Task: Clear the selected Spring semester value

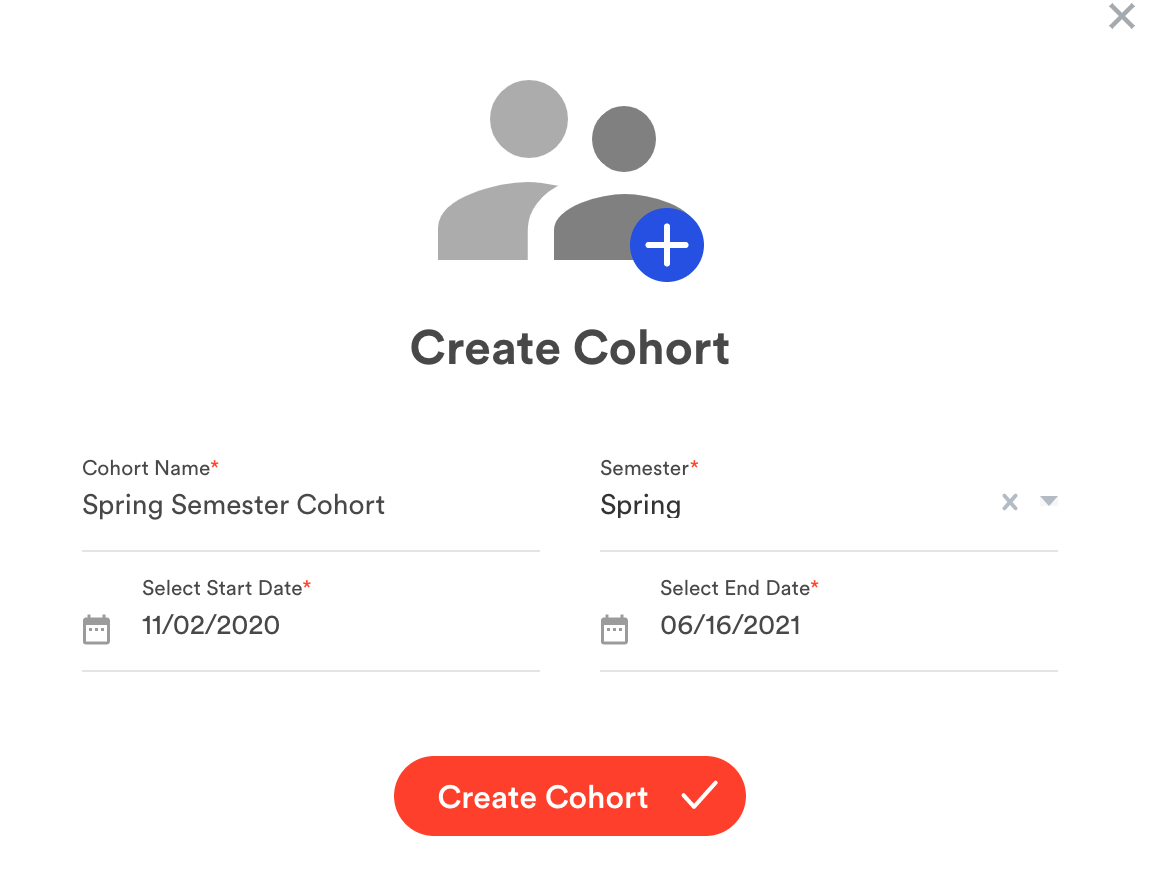Action: [1010, 502]
